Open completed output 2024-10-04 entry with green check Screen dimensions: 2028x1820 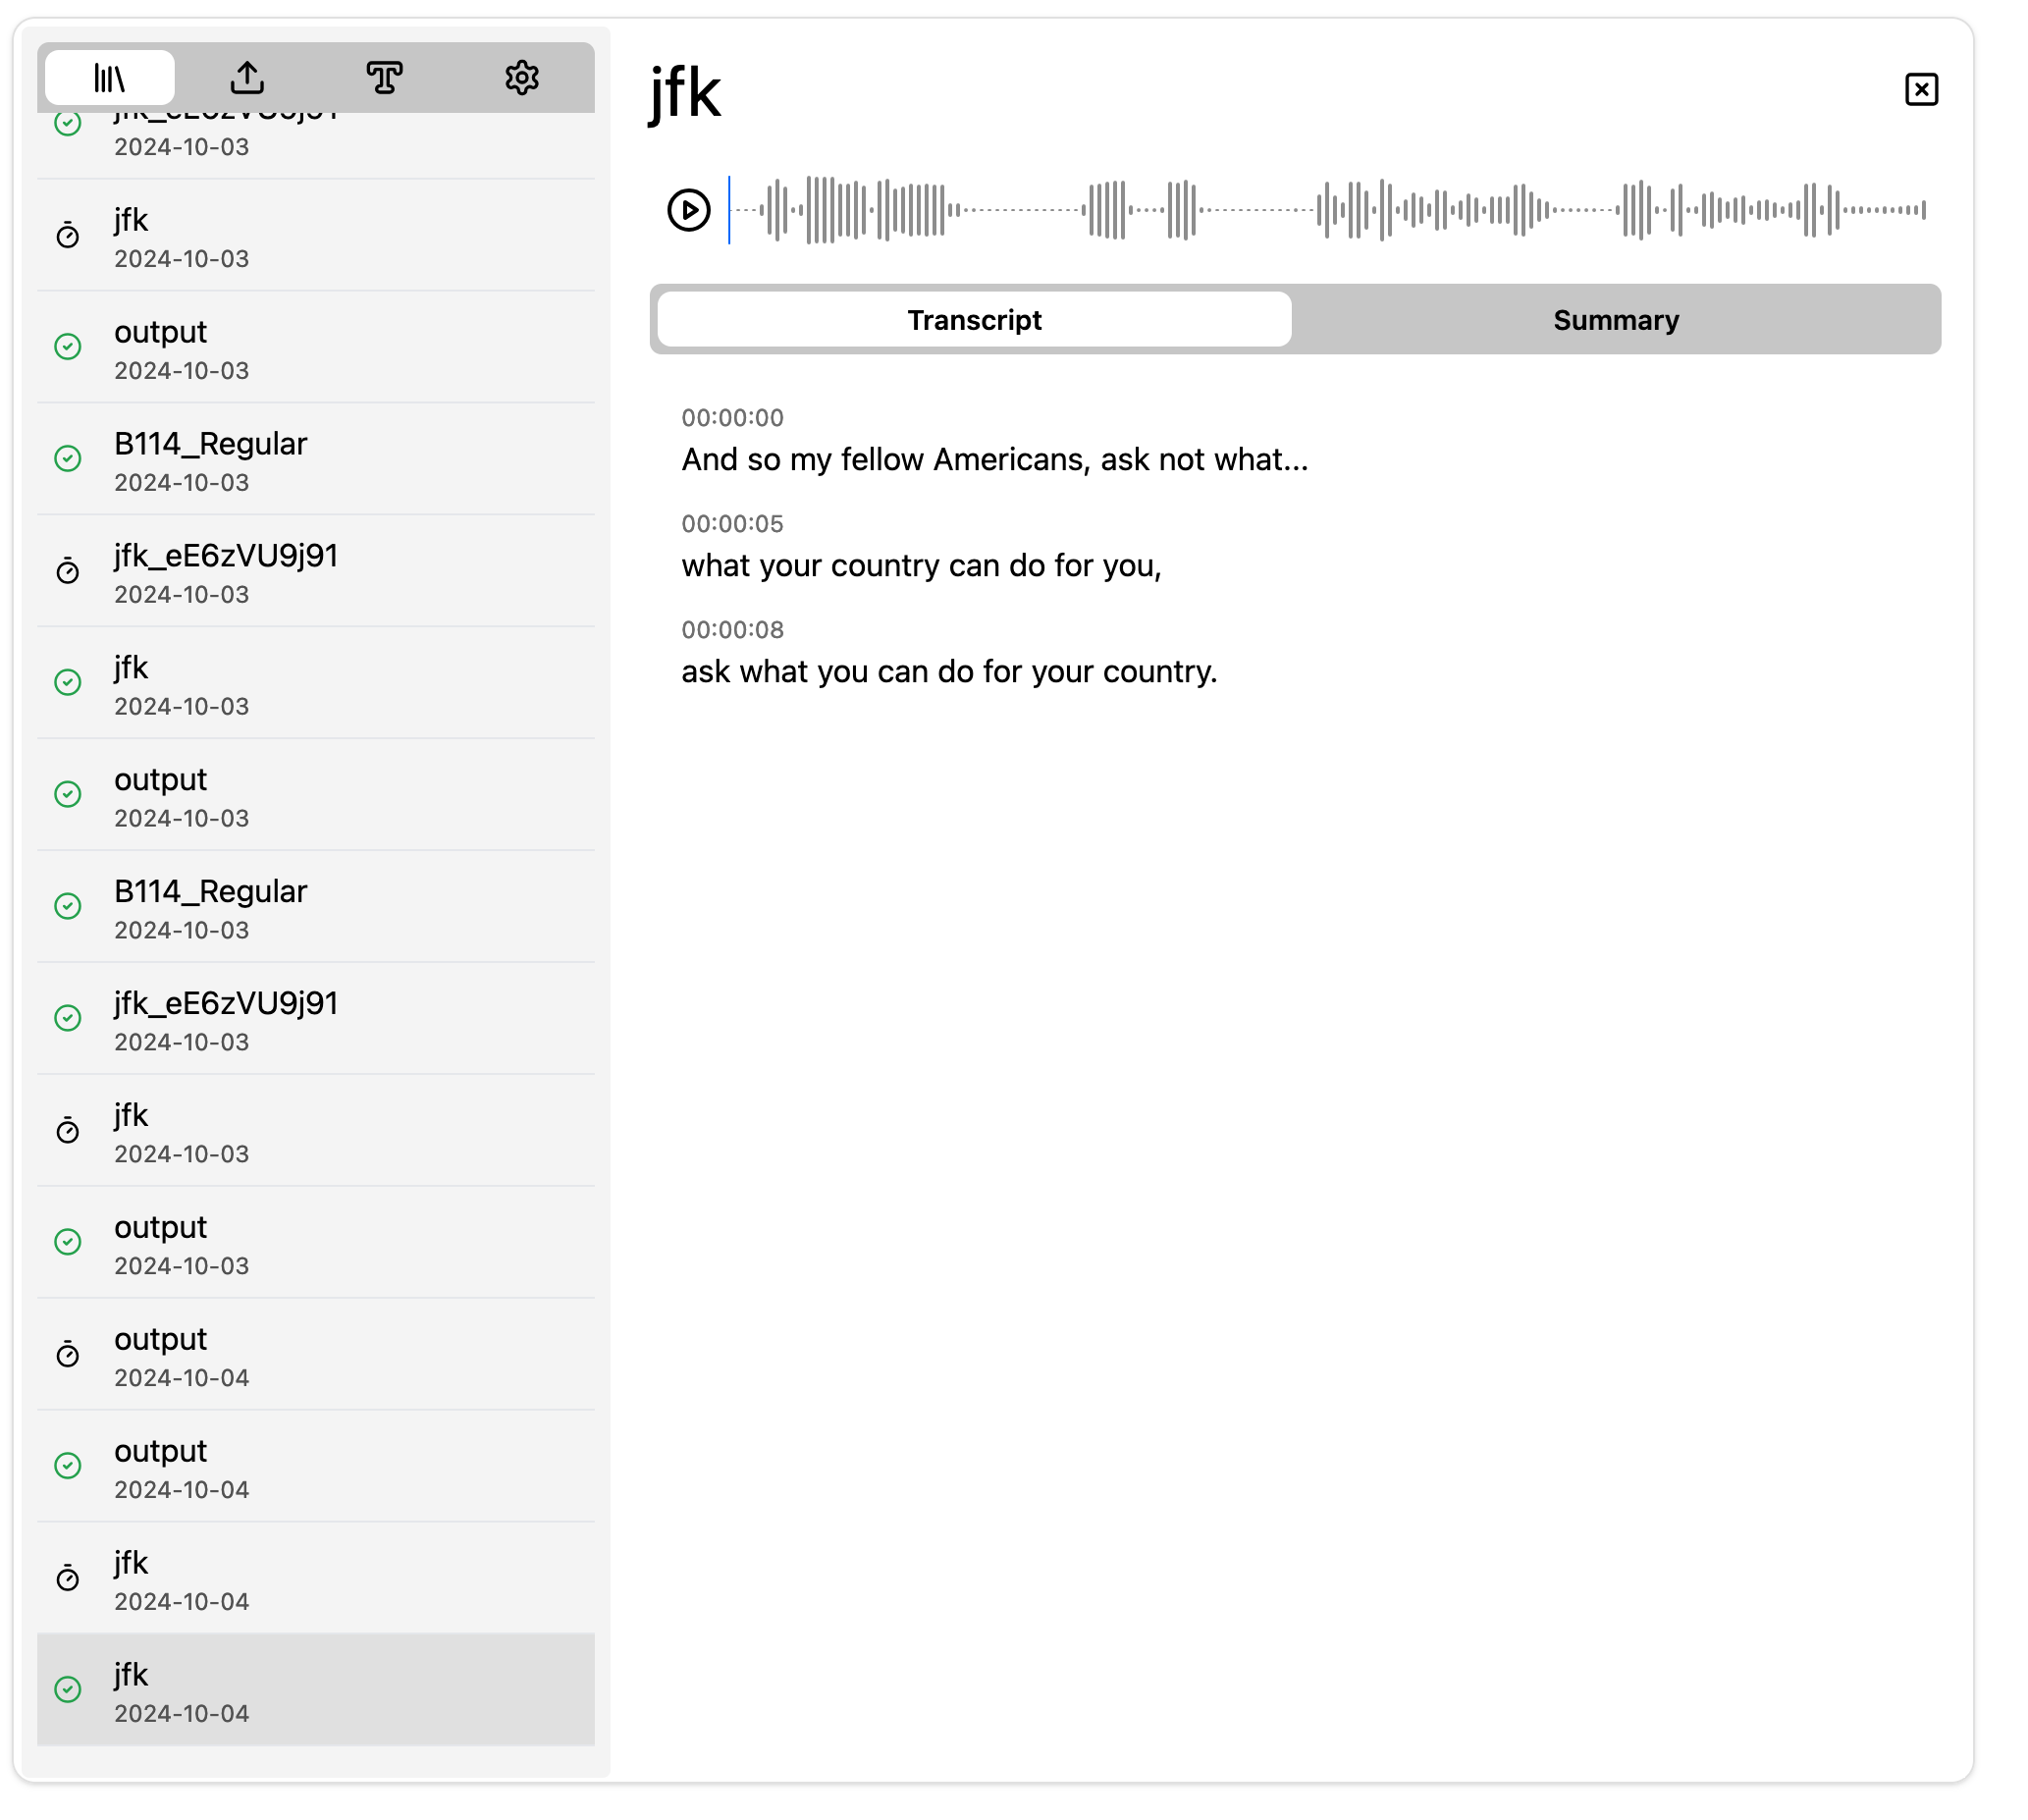coord(316,1467)
